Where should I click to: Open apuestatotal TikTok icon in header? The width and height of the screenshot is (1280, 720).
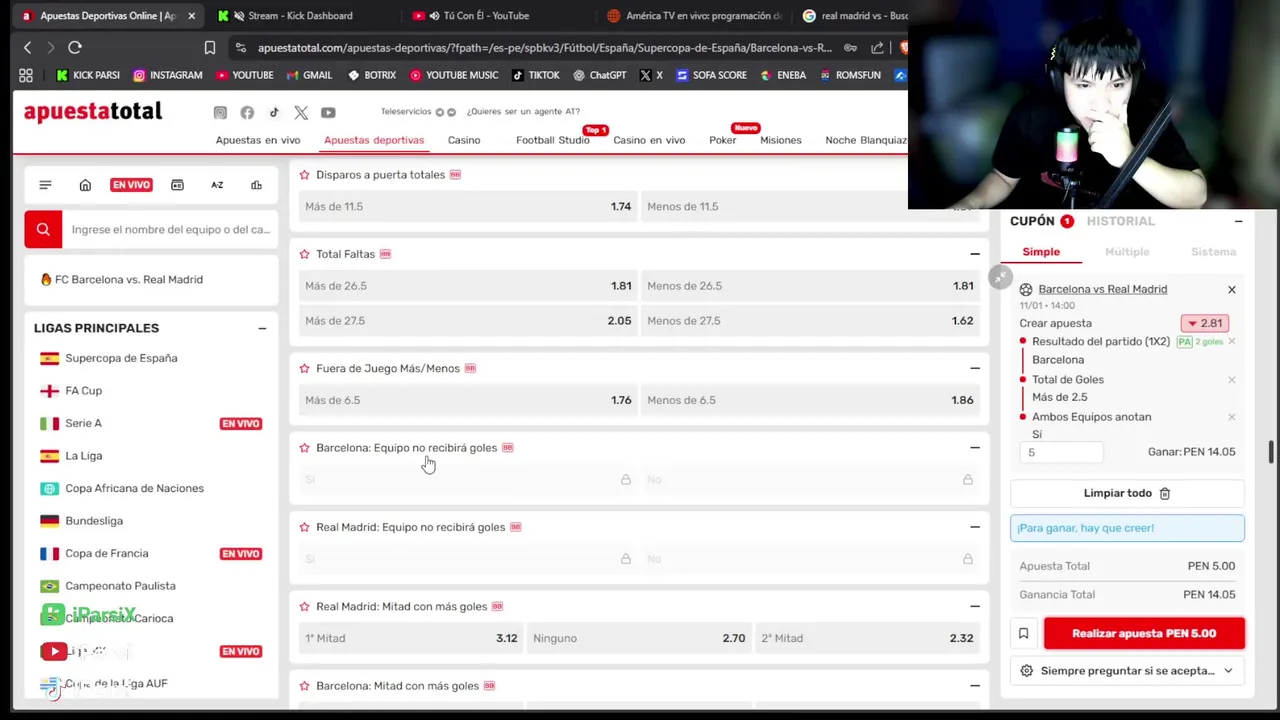tap(274, 113)
